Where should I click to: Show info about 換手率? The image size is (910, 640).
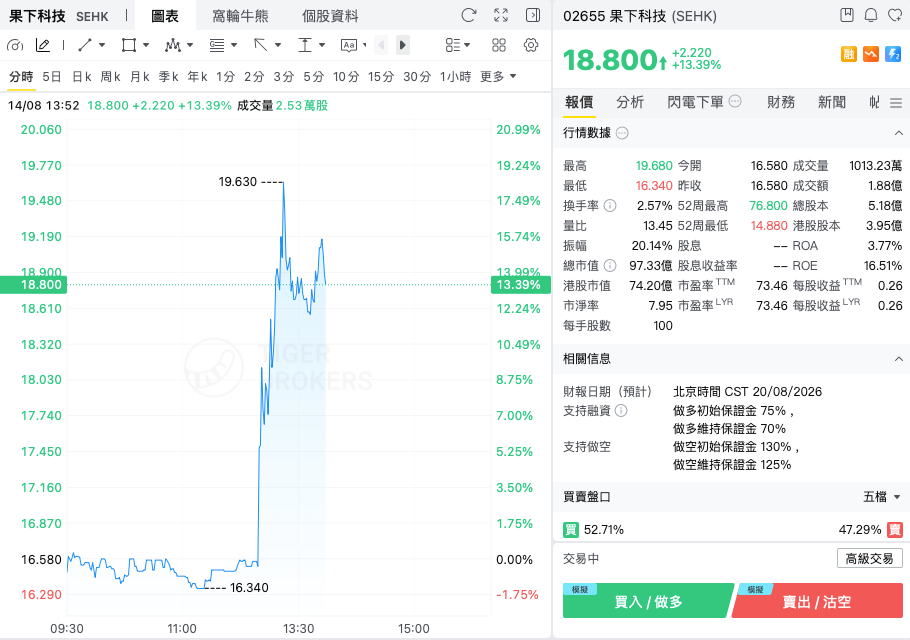tap(610, 205)
